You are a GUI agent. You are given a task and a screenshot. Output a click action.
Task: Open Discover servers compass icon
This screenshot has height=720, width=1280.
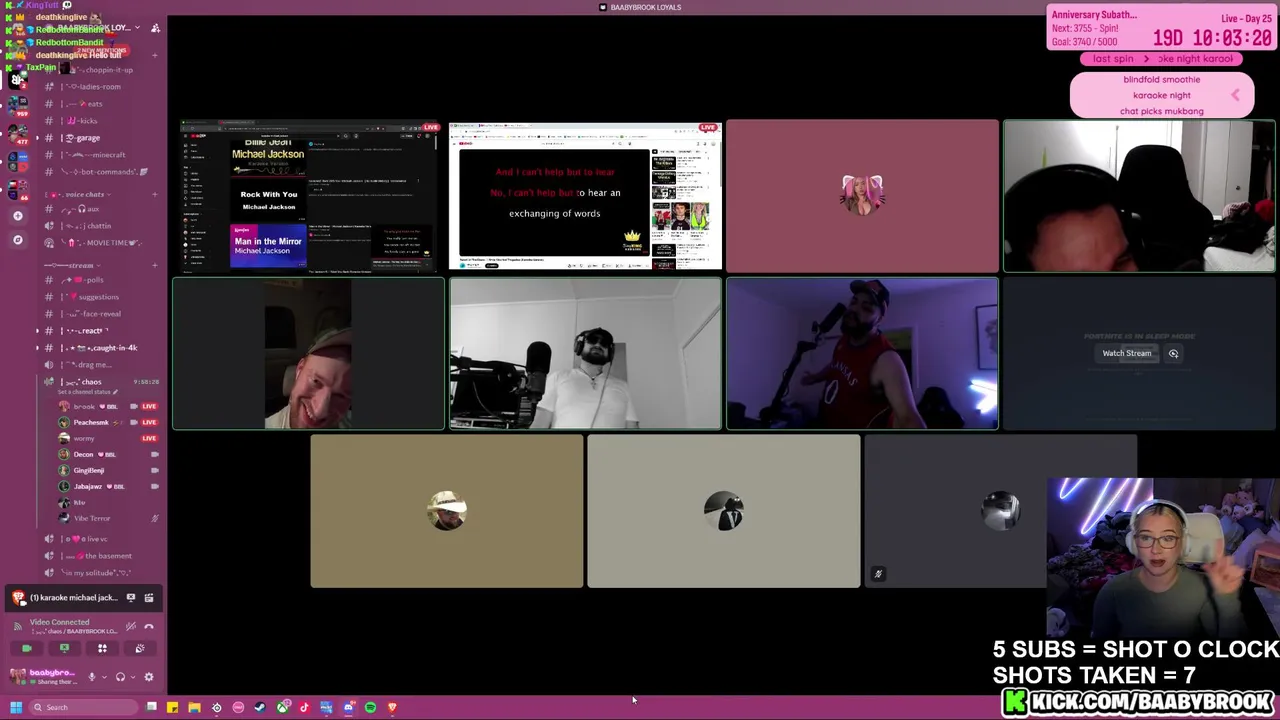click(x=17, y=240)
